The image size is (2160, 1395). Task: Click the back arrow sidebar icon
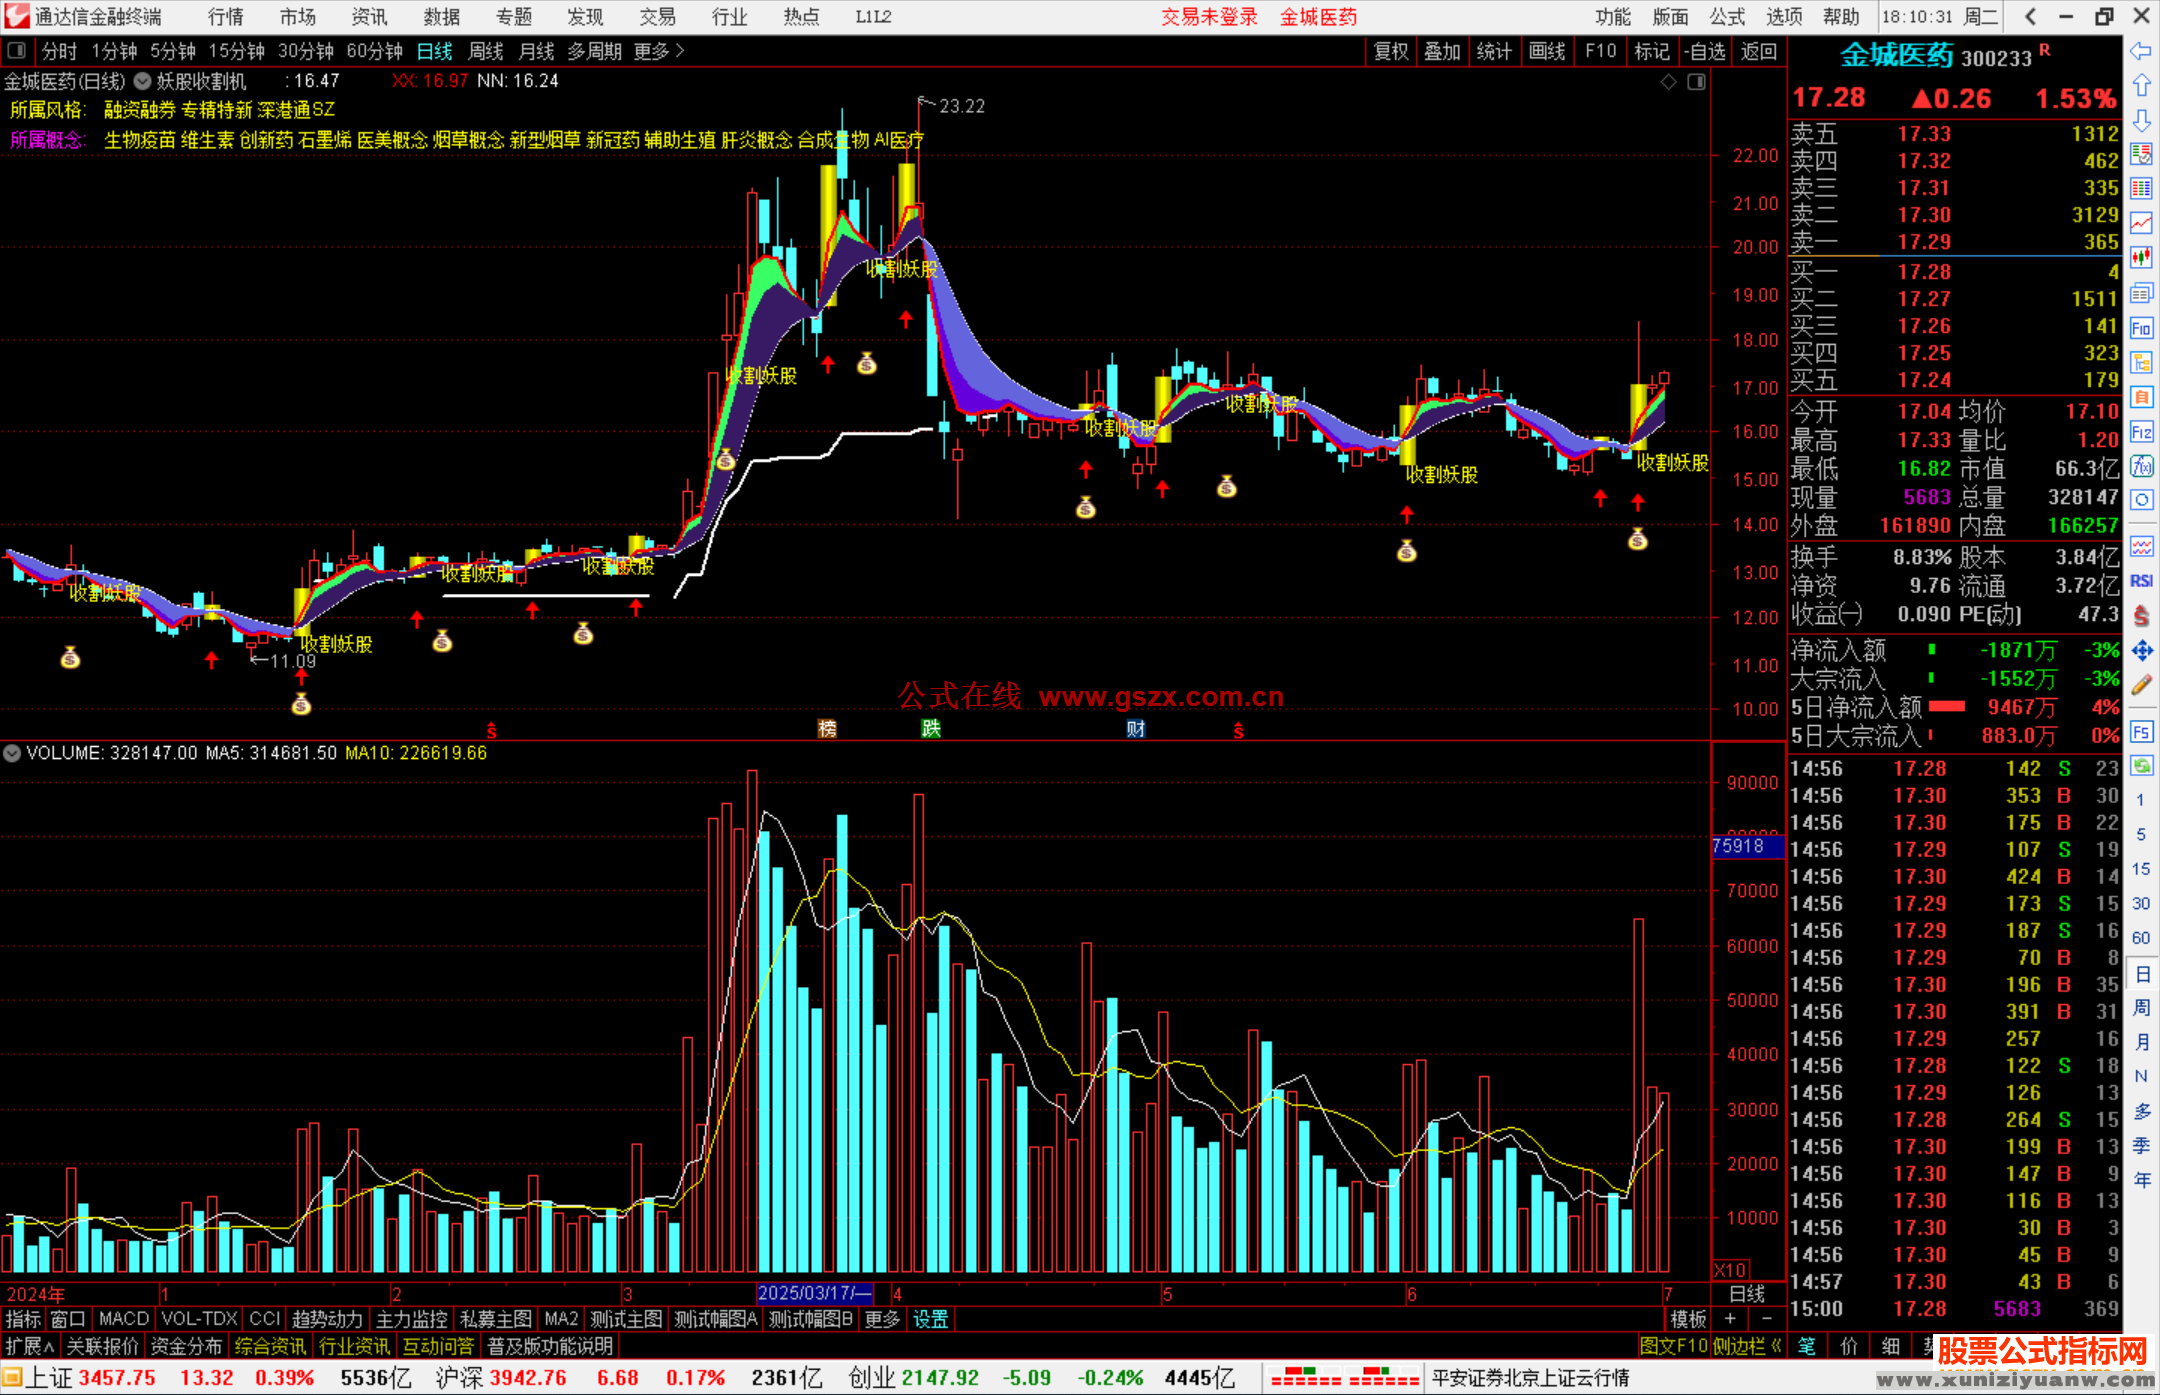tap(2141, 51)
